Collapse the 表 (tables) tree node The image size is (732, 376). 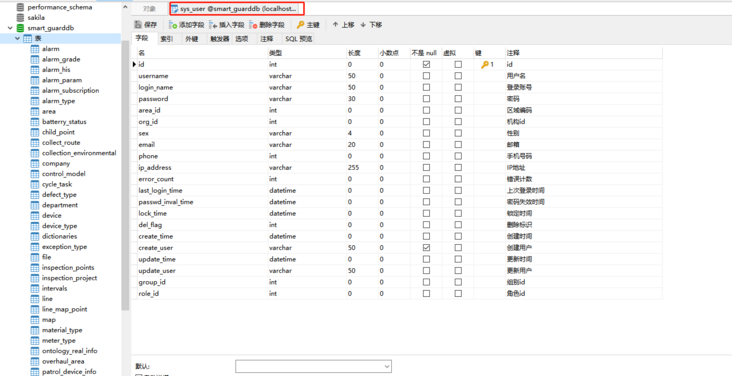click(18, 38)
